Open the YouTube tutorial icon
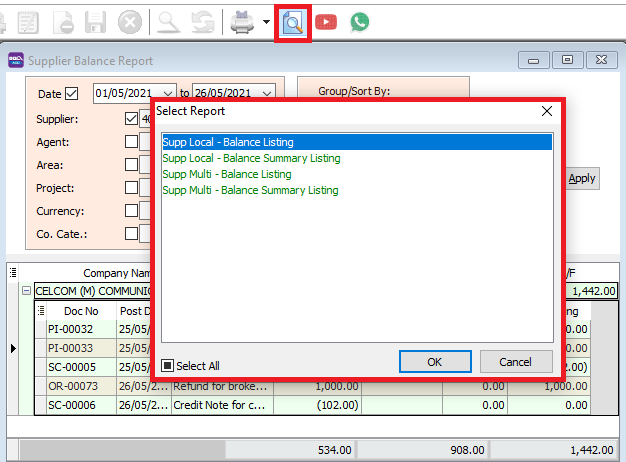The image size is (626, 462). pyautogui.click(x=326, y=21)
